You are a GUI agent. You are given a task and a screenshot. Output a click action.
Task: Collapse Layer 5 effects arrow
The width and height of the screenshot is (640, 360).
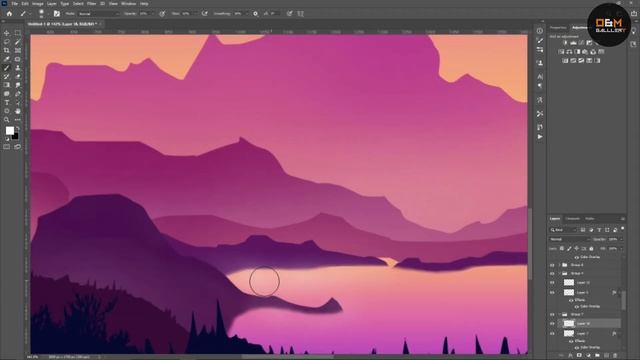click(x=620, y=293)
